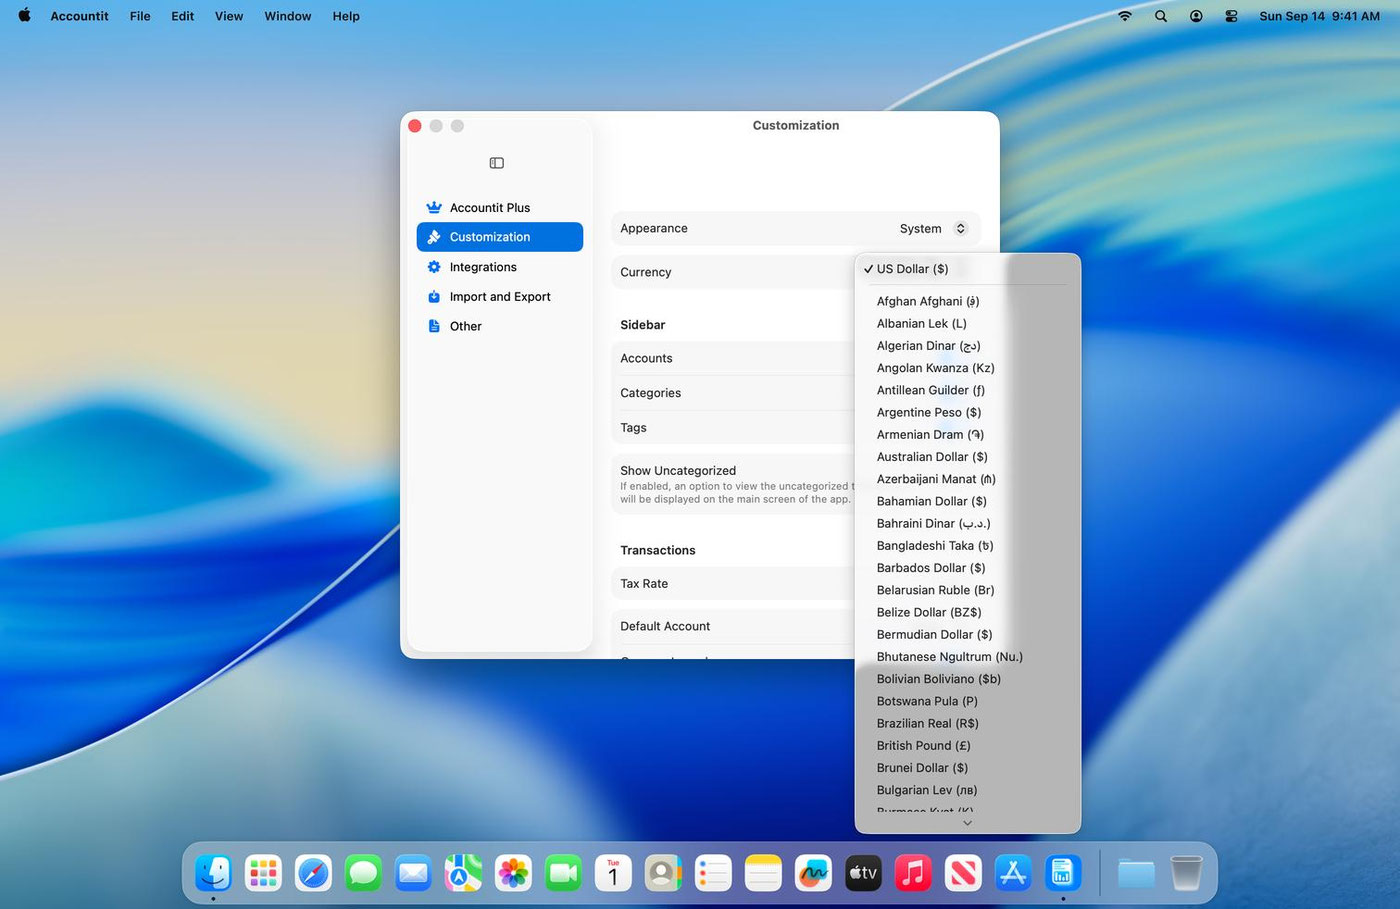Click the Accountit Plus crown icon
Image resolution: width=1400 pixels, height=909 pixels.
[434, 208]
